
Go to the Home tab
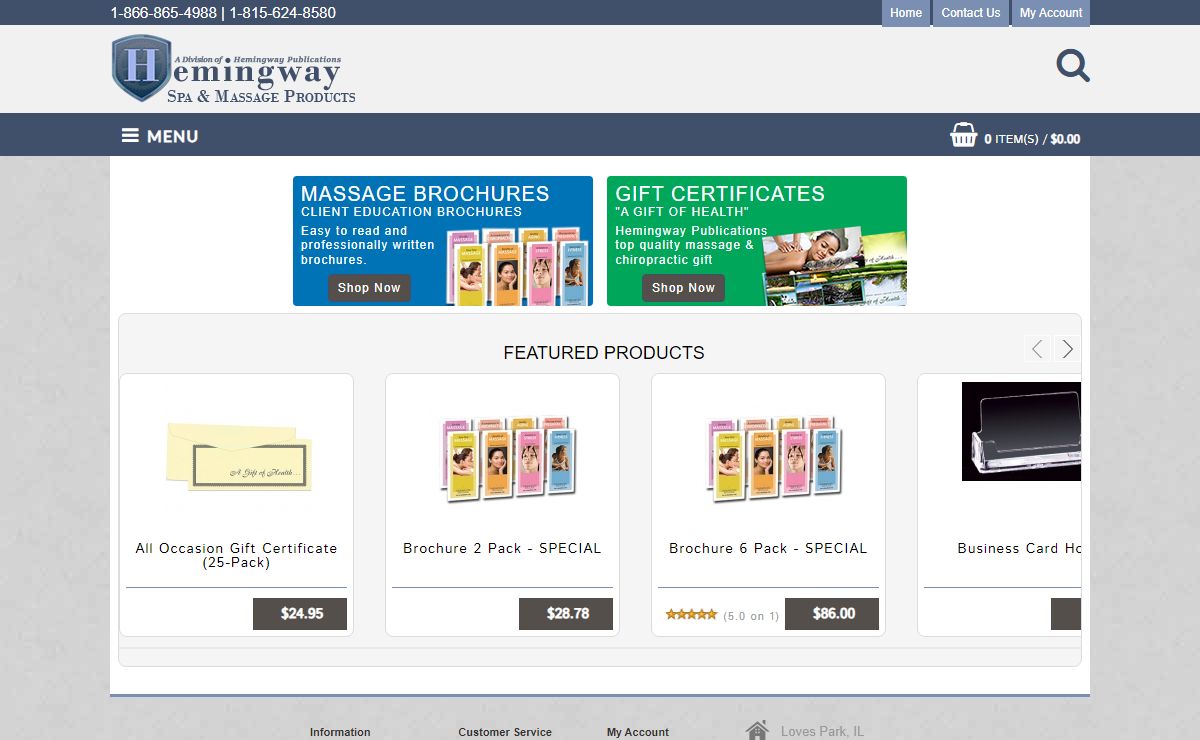pos(906,13)
